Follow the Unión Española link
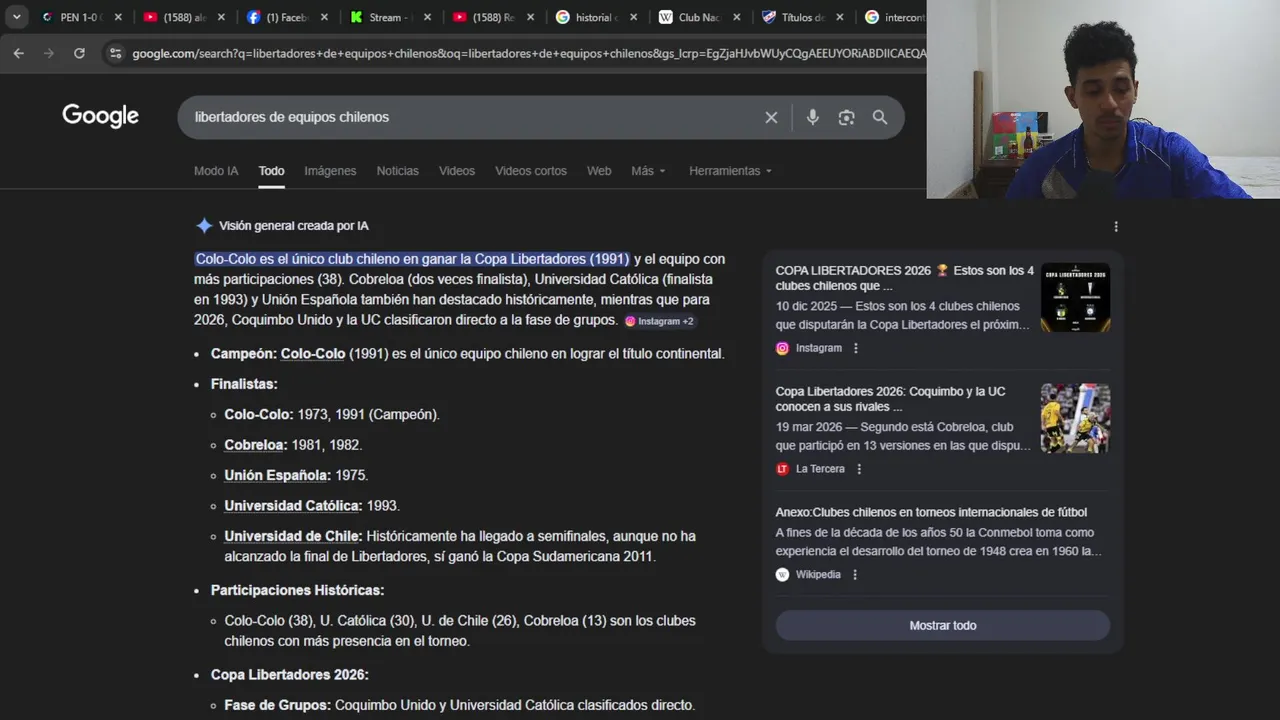This screenshot has width=1280, height=720. (276, 475)
